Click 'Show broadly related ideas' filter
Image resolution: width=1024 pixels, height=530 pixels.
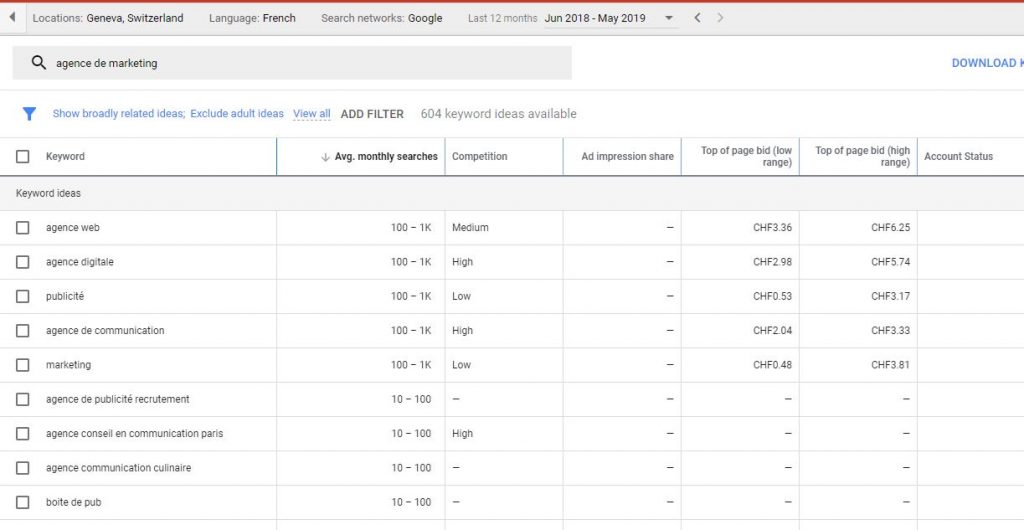119,114
